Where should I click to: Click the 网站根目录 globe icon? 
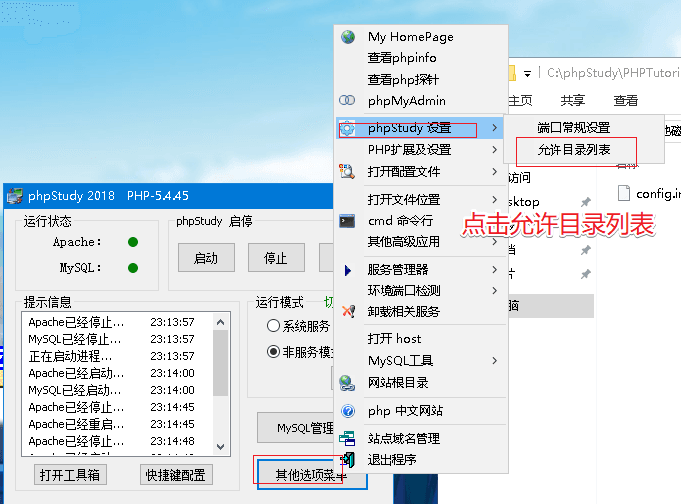tap(347, 383)
